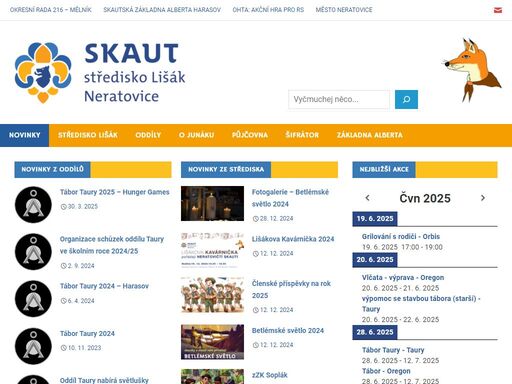Open Betlémské světlo candle photo thumbnail
This screenshot has width=512, height=384.
pos(212,203)
